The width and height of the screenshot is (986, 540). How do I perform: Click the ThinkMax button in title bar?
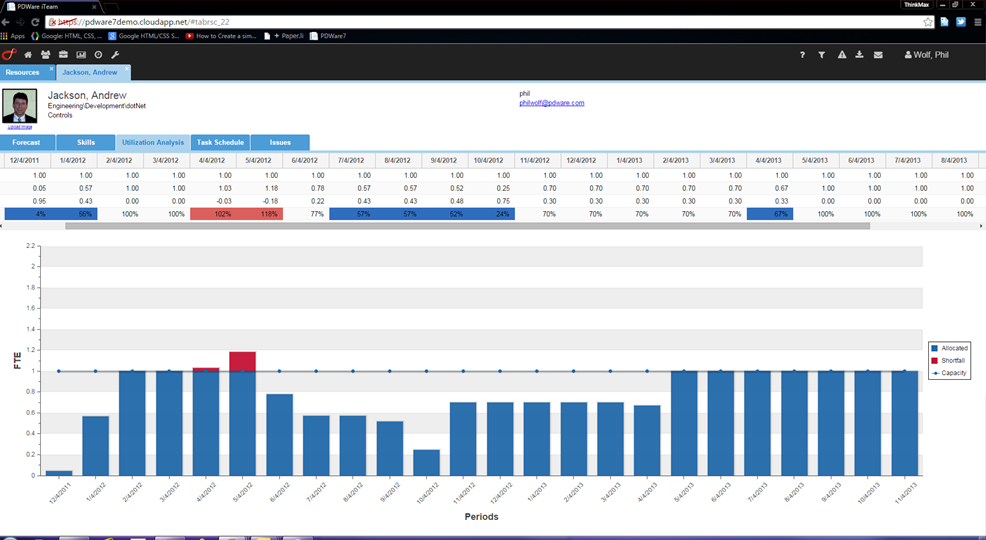[916, 4]
